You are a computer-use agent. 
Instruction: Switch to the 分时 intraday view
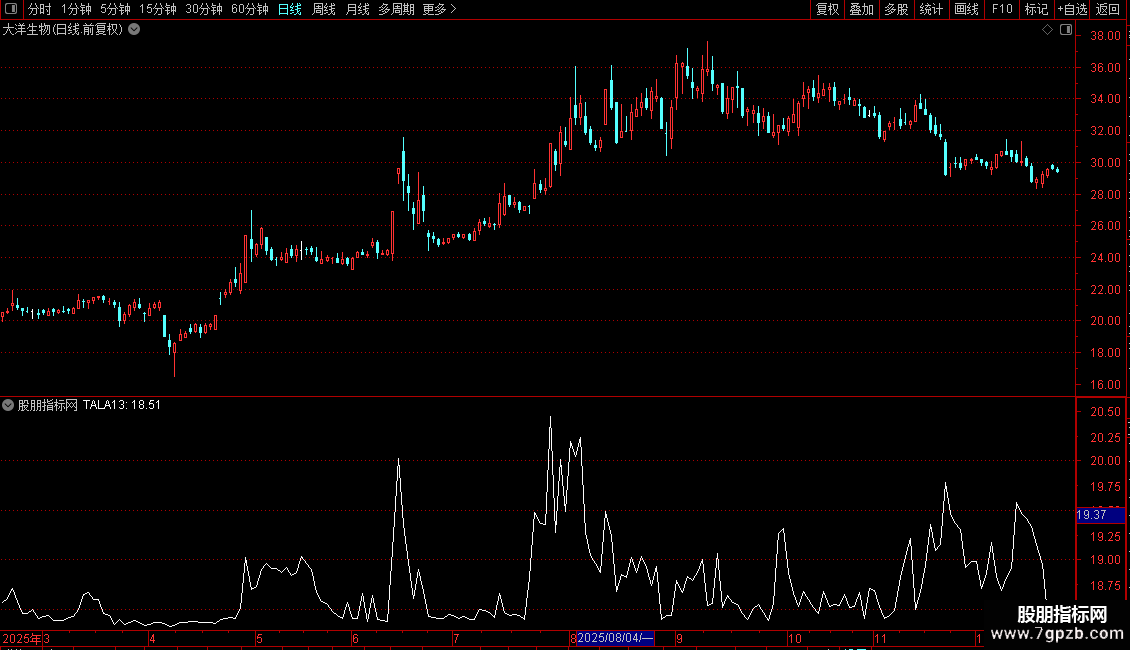(40, 9)
